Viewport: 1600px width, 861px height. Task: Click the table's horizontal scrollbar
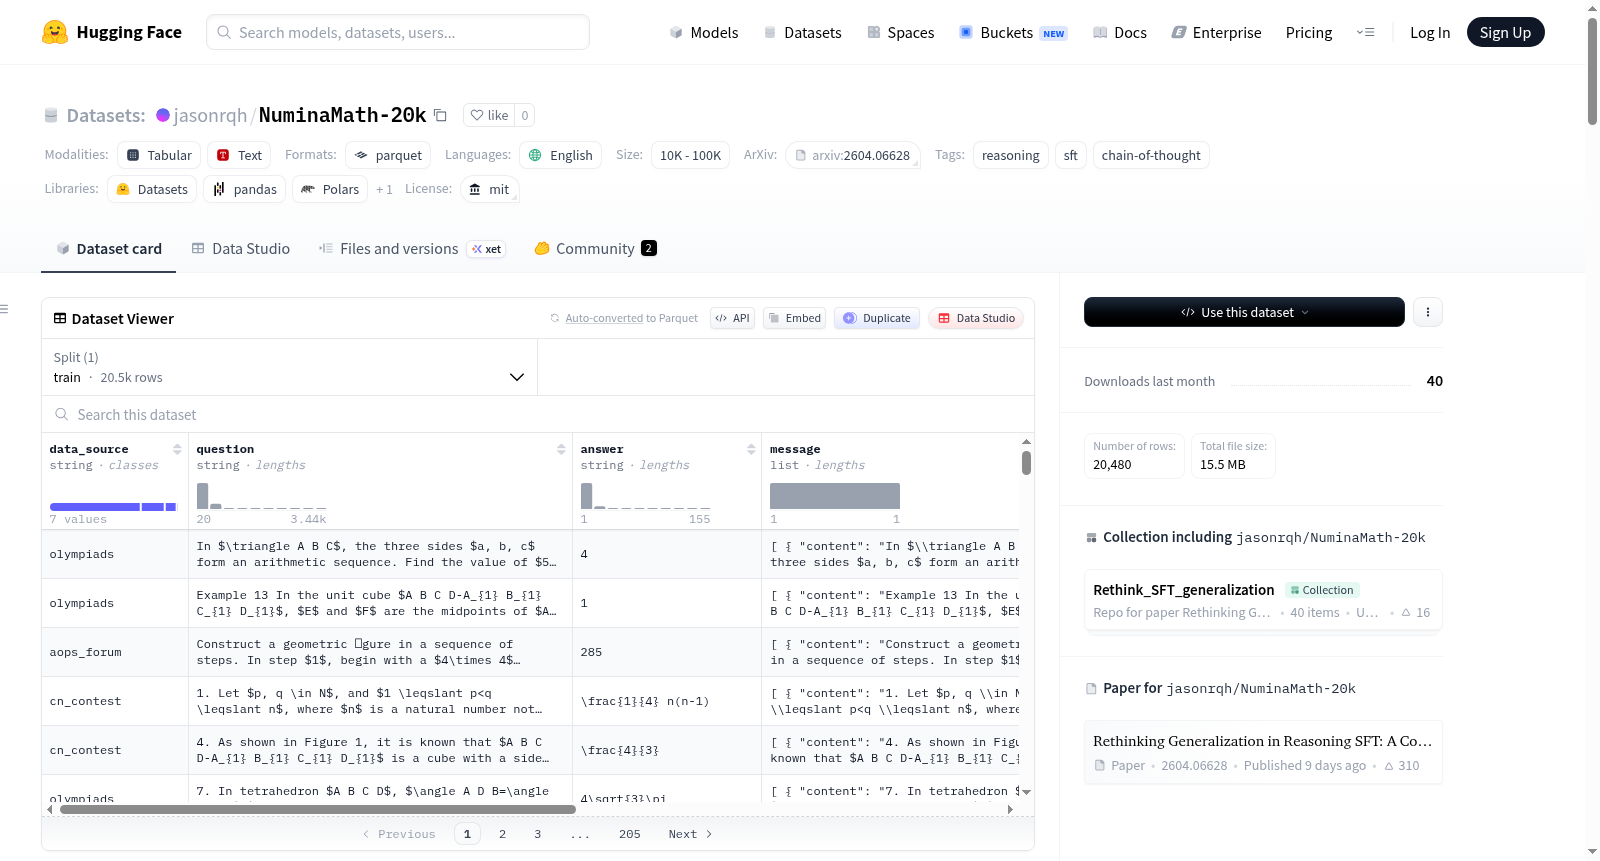[x=318, y=809]
